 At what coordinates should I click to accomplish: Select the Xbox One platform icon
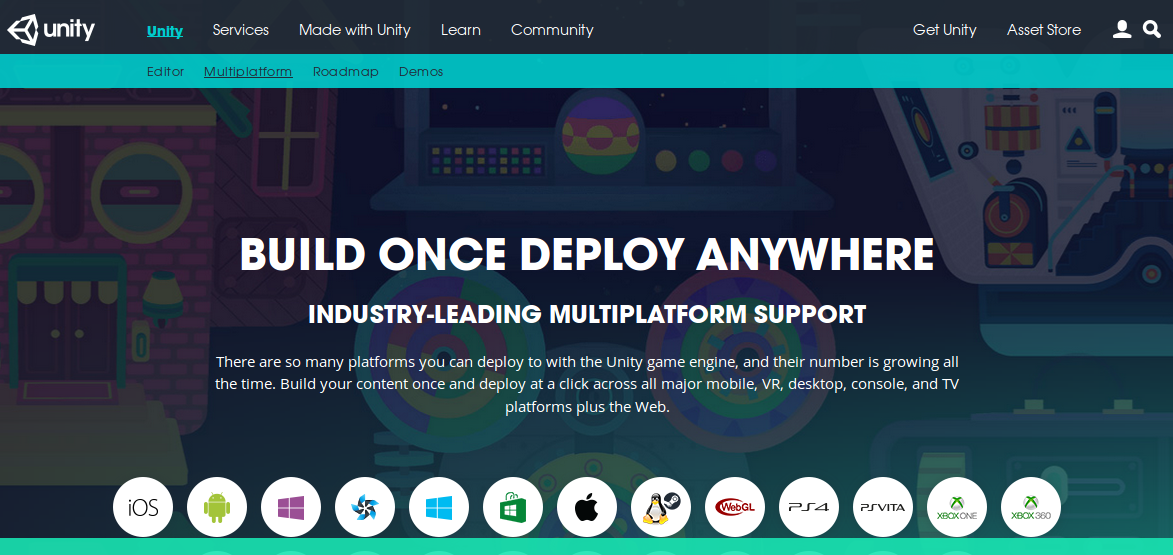click(957, 507)
